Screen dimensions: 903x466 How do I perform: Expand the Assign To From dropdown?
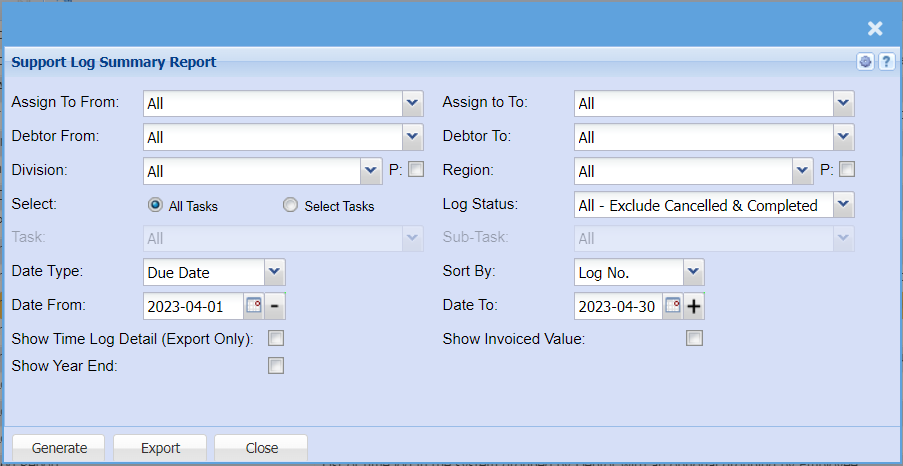click(412, 103)
